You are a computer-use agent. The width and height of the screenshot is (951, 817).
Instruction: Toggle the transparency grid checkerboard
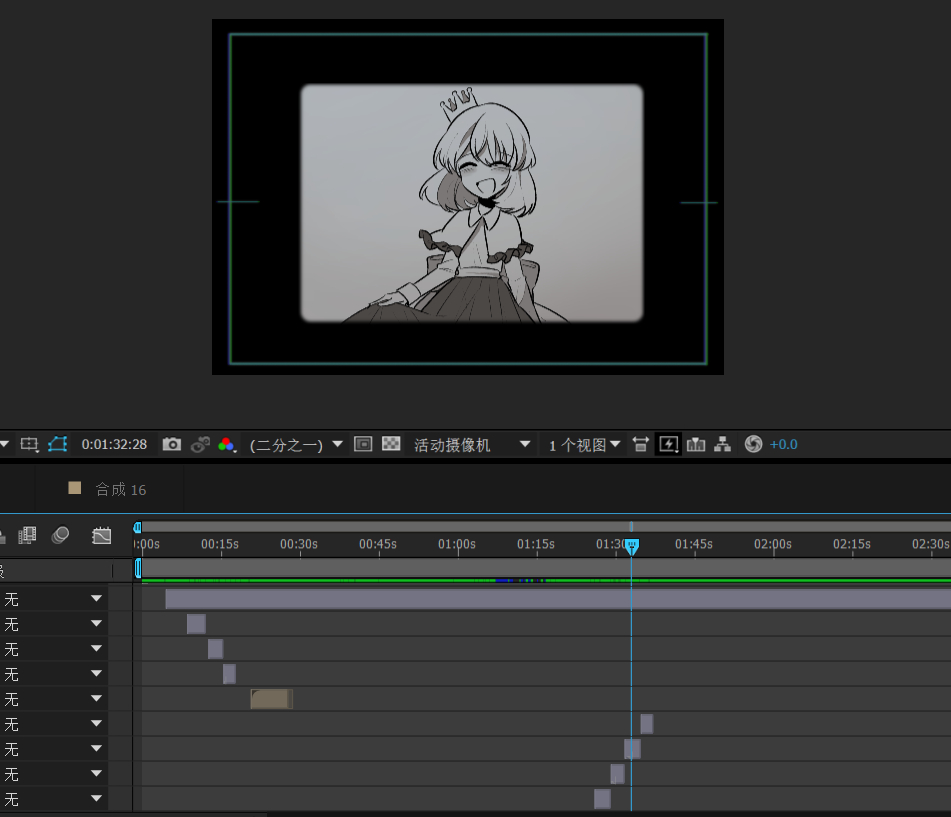click(392, 444)
